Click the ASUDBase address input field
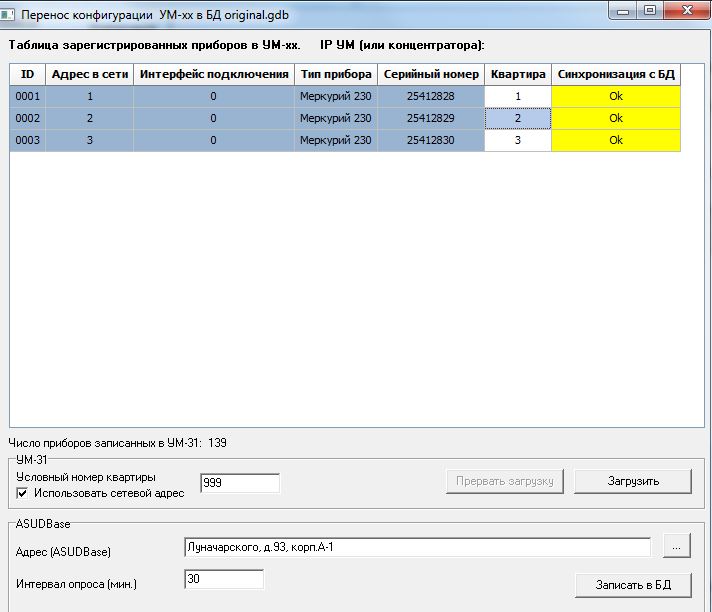 (417, 547)
